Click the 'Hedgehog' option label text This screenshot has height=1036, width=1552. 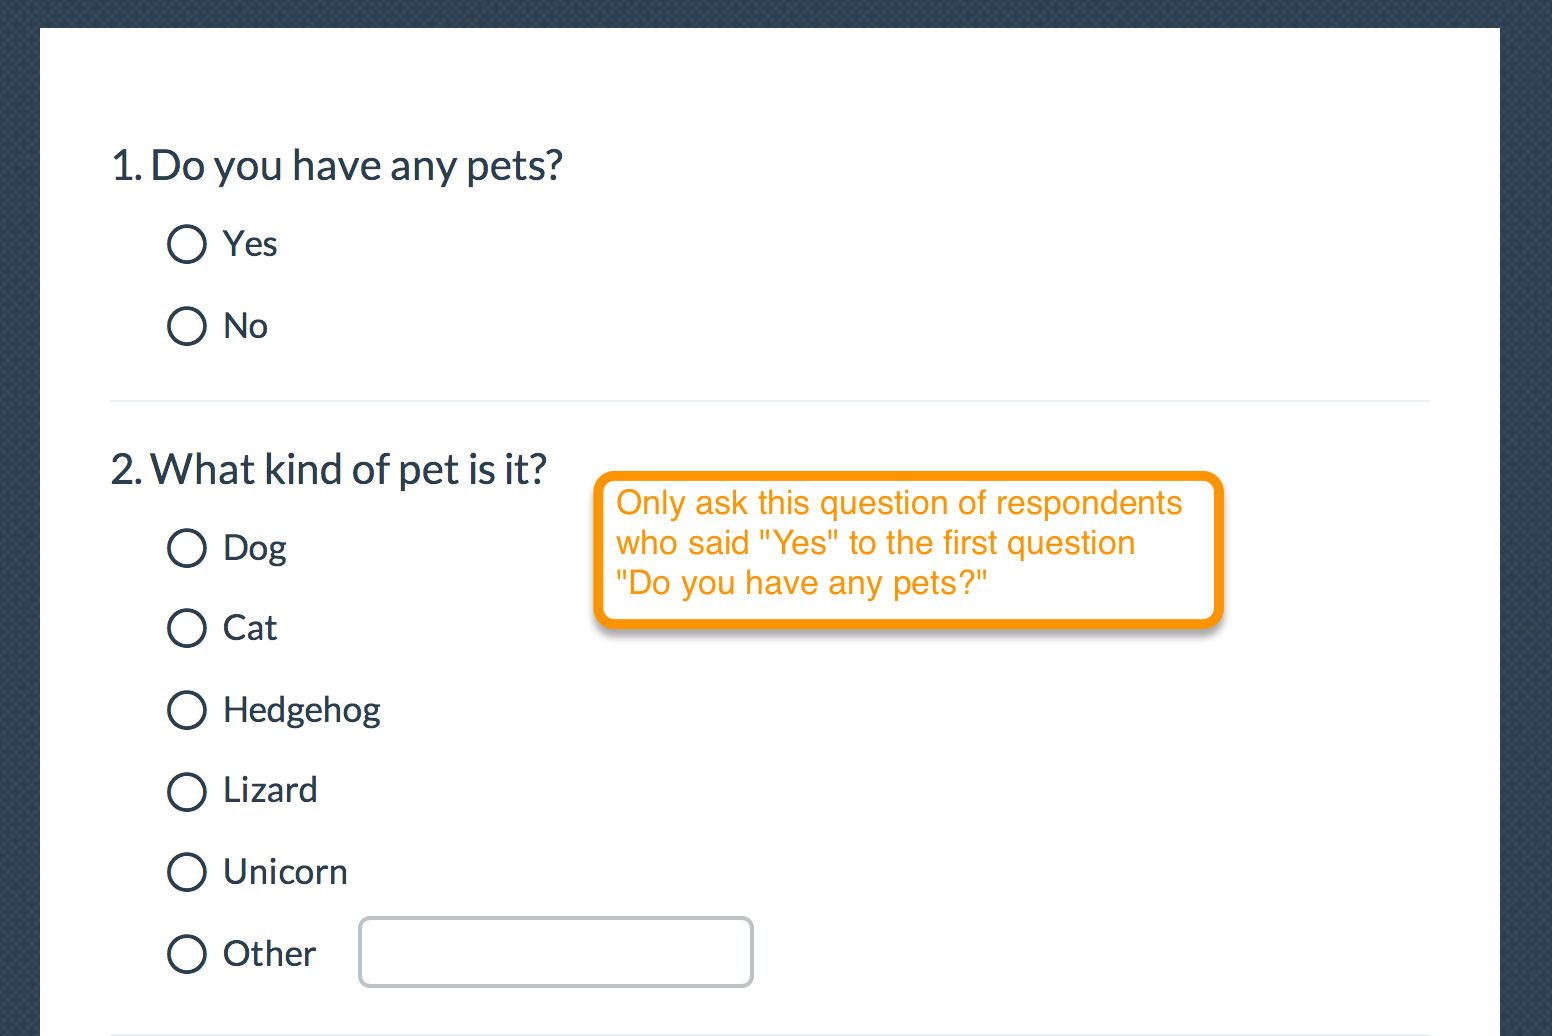tap(302, 711)
